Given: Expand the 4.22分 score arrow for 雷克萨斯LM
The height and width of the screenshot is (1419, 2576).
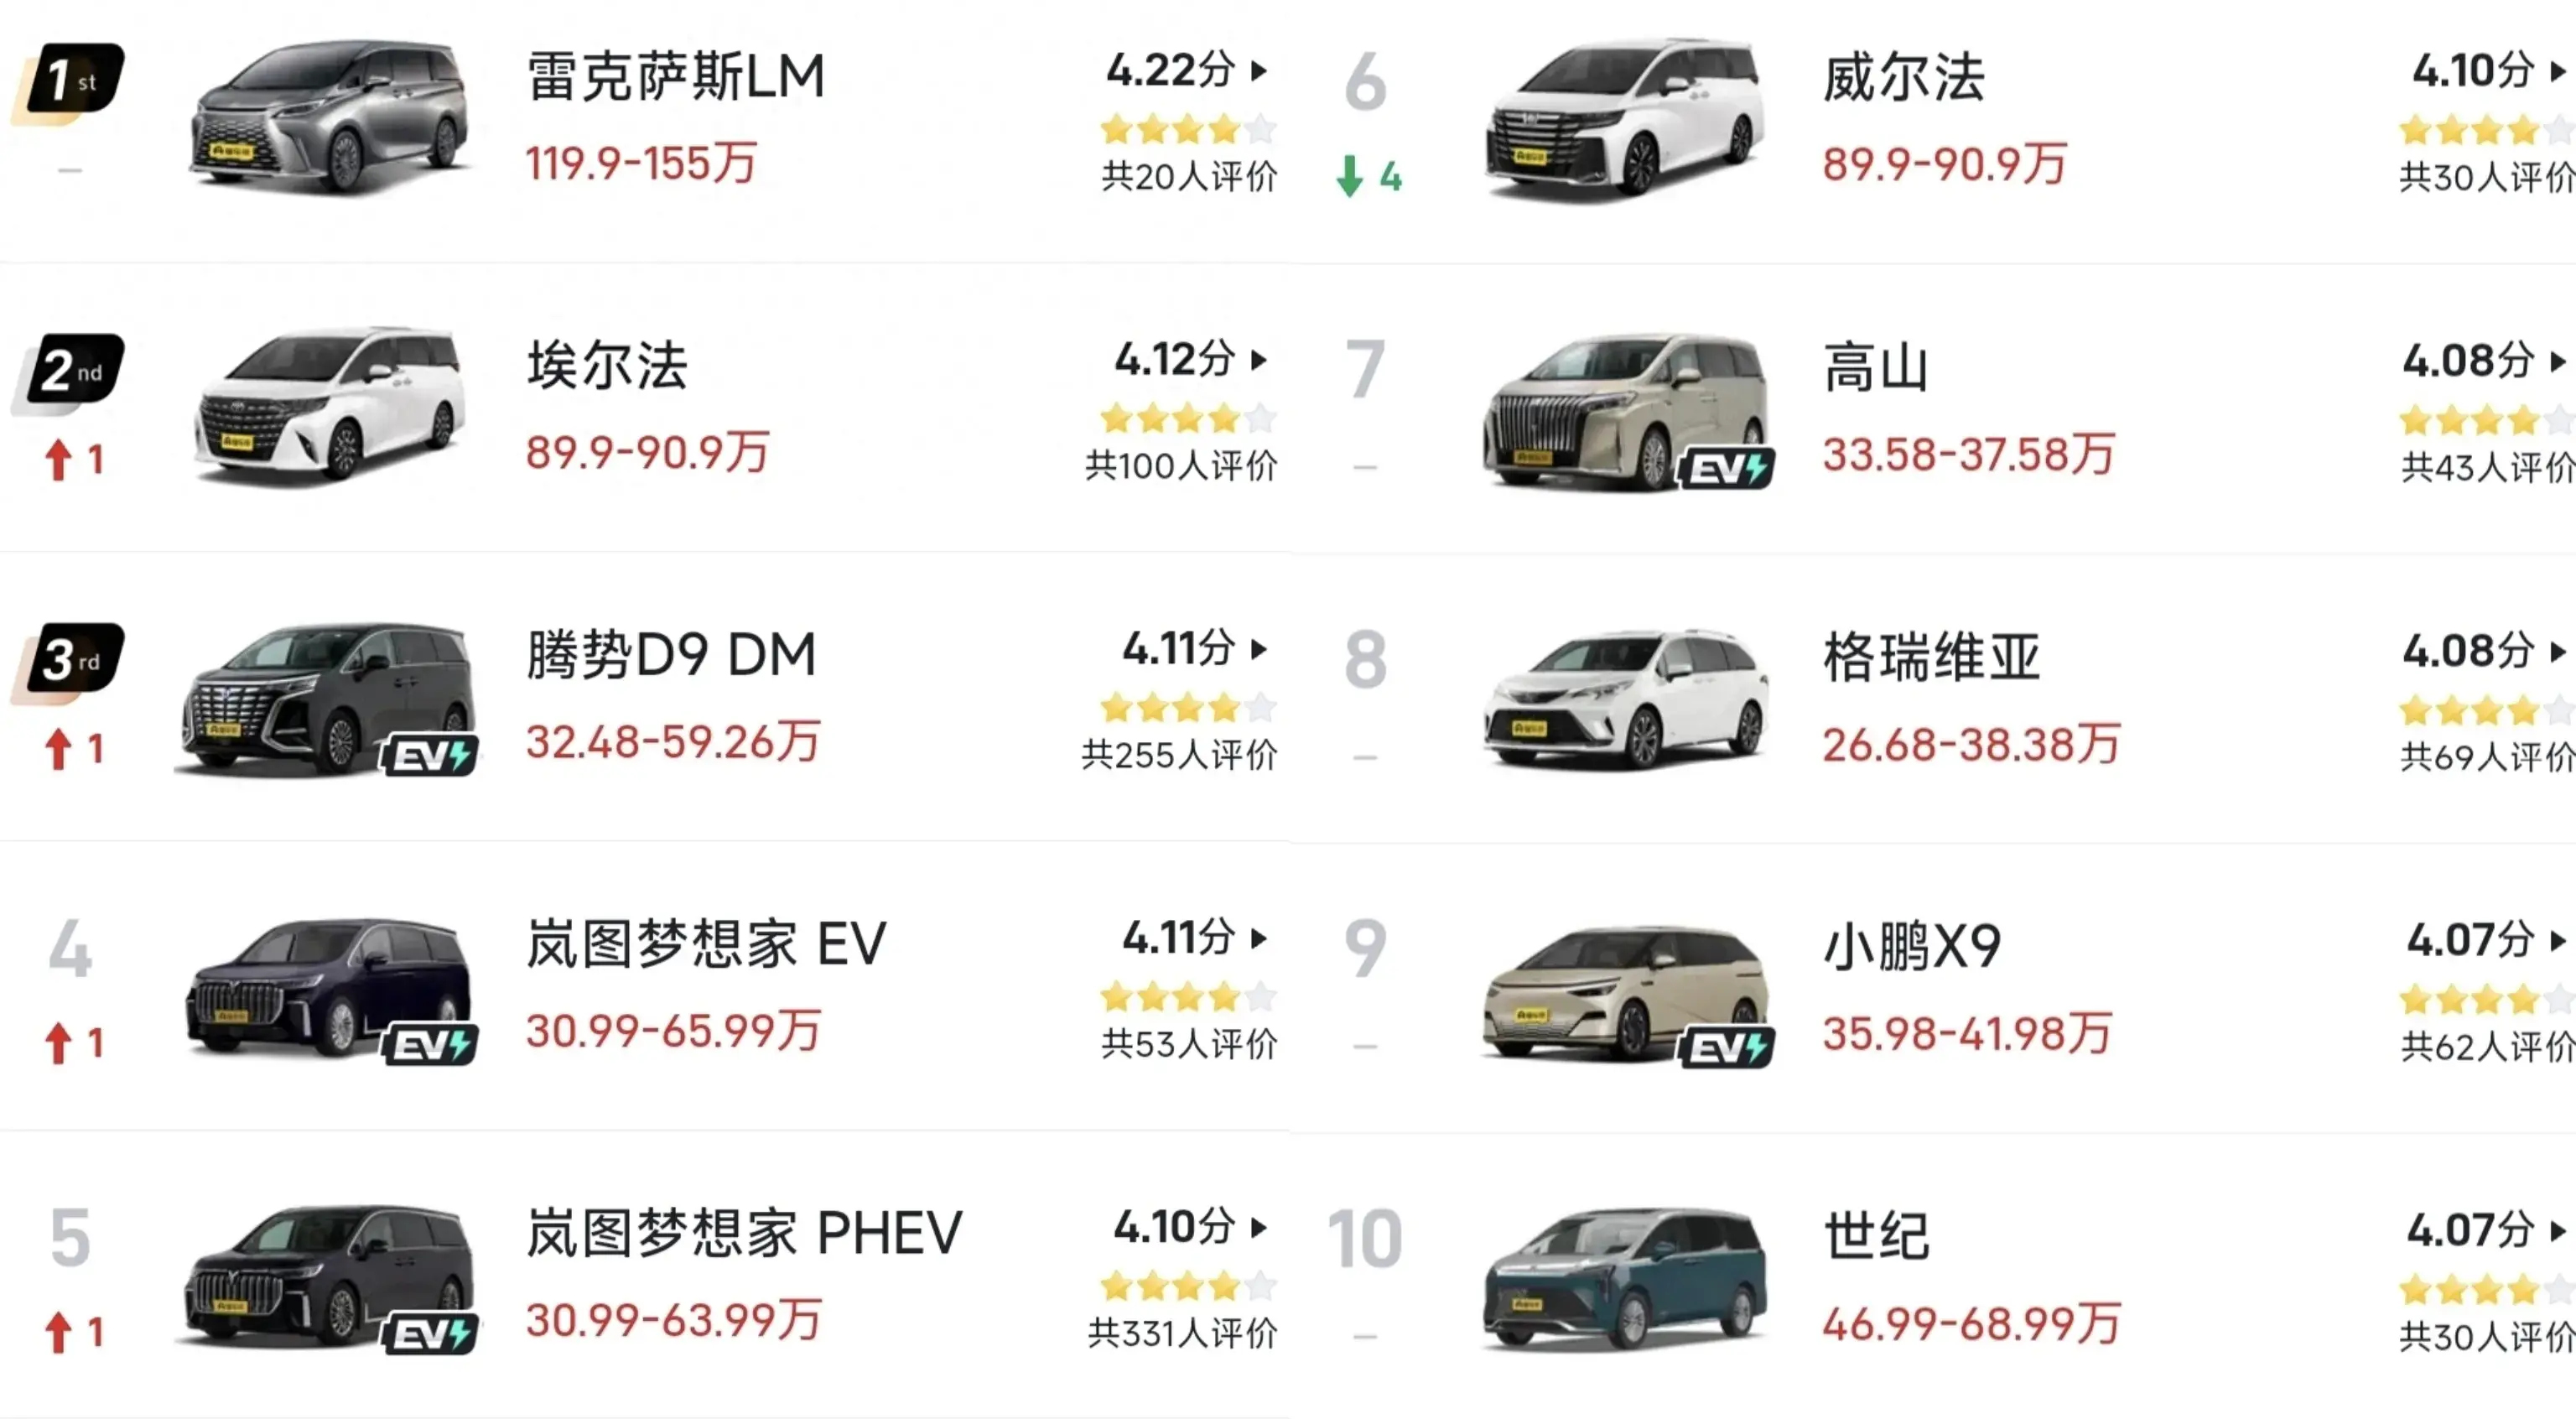Looking at the screenshot, I should 1260,70.
